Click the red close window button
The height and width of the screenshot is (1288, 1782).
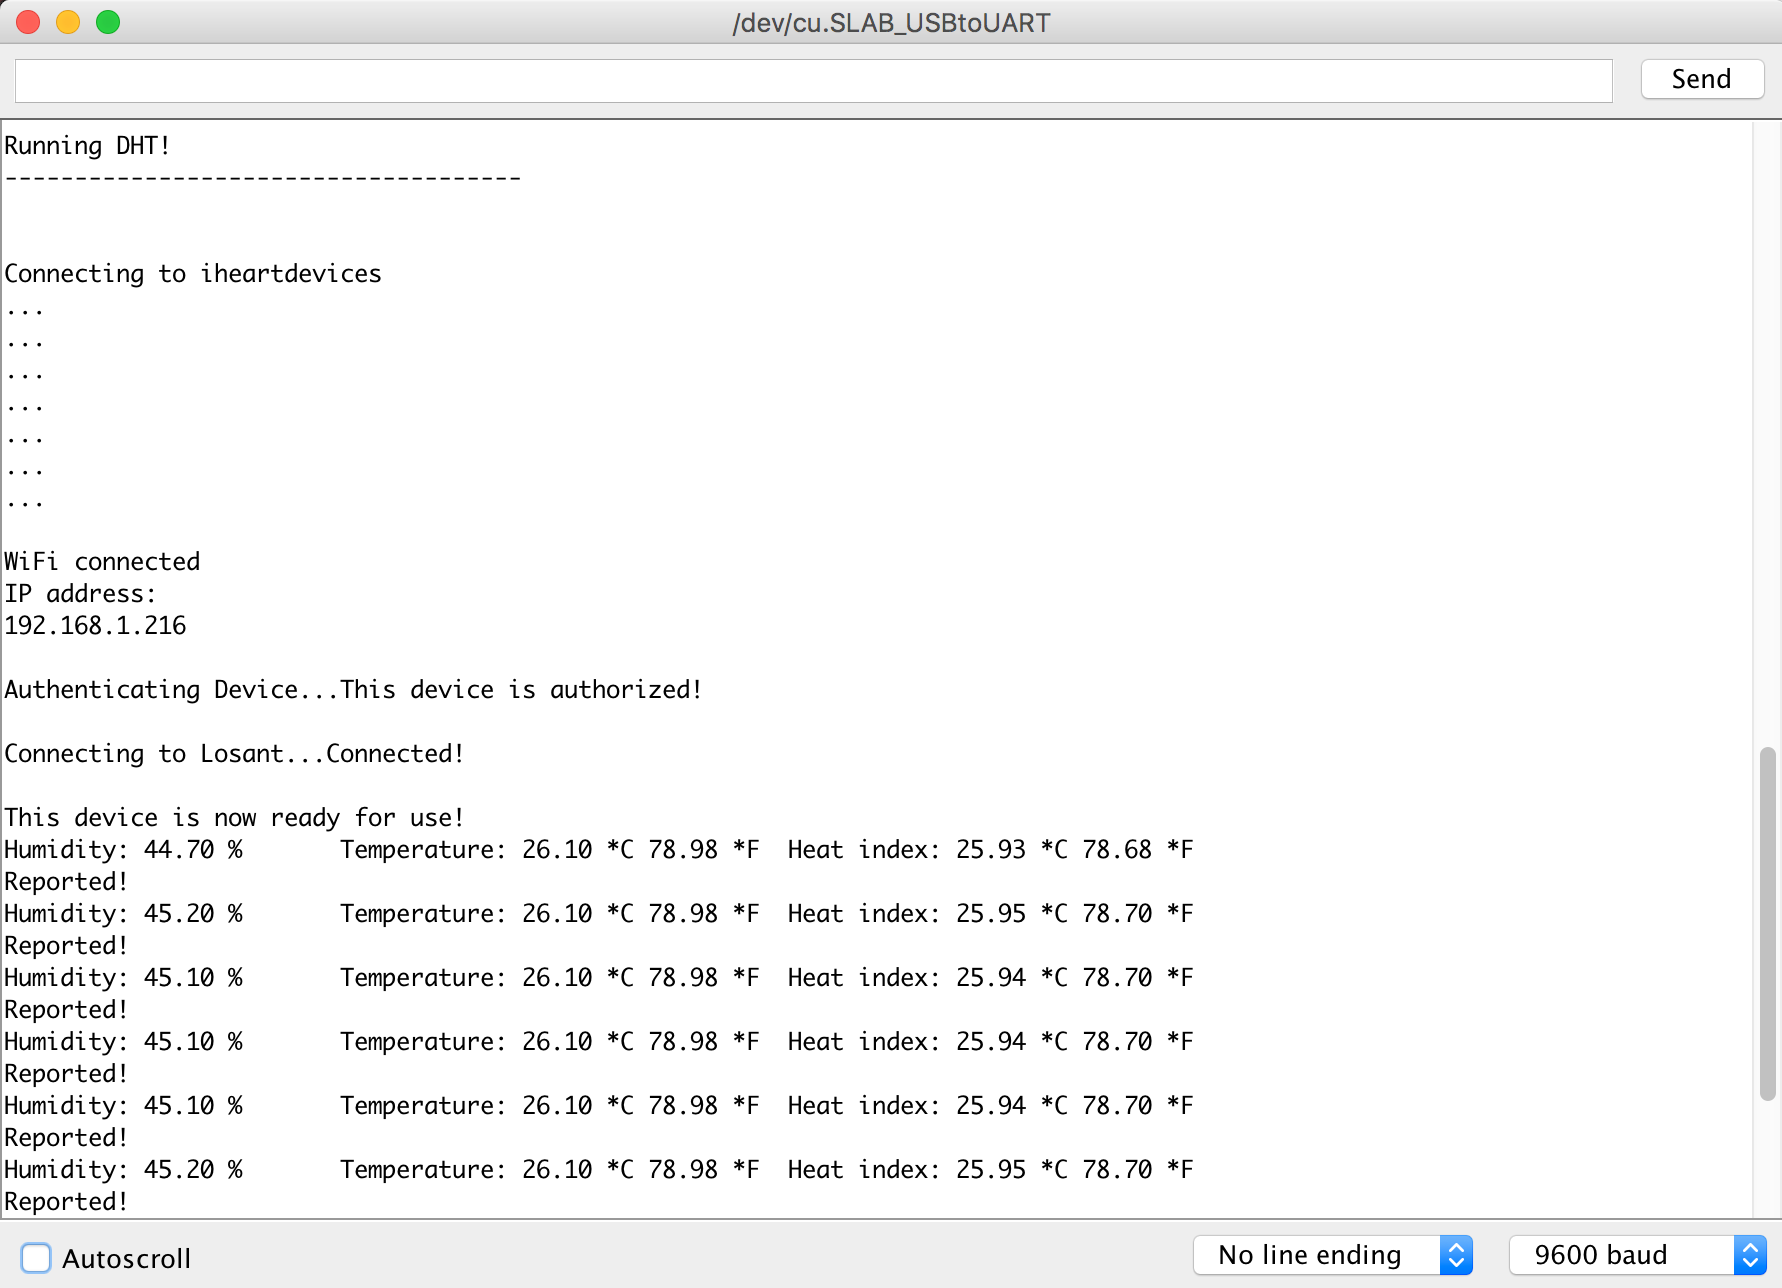click(28, 22)
